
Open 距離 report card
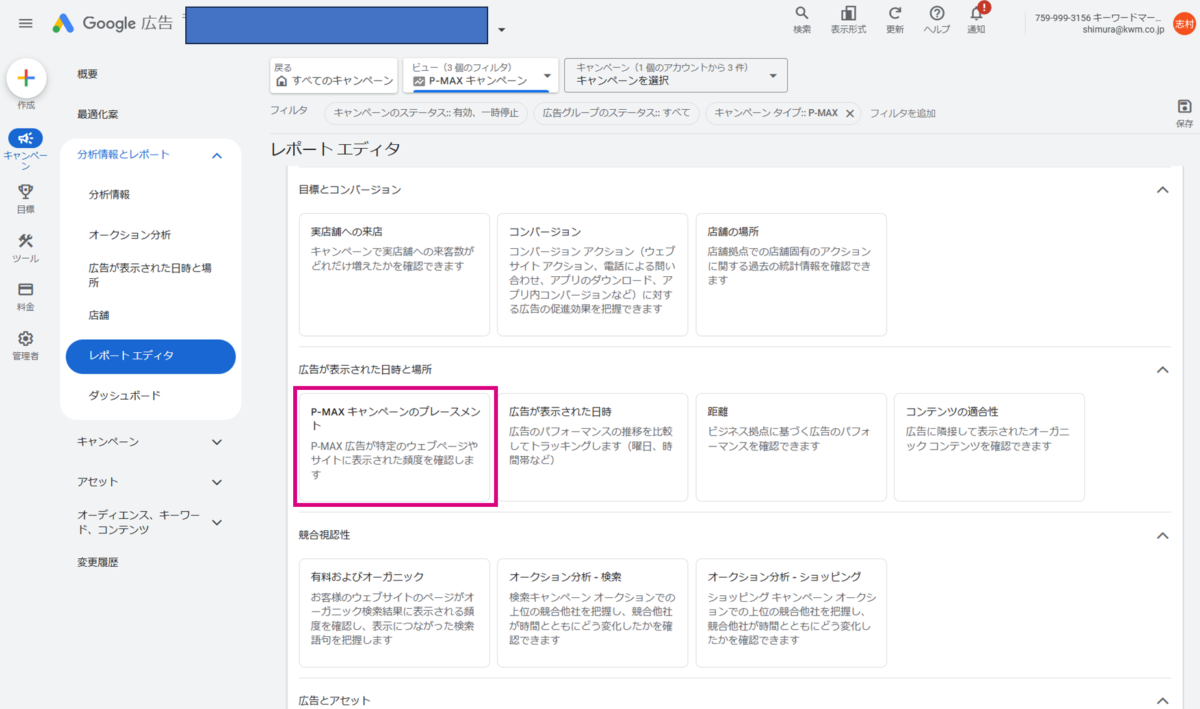click(x=791, y=447)
